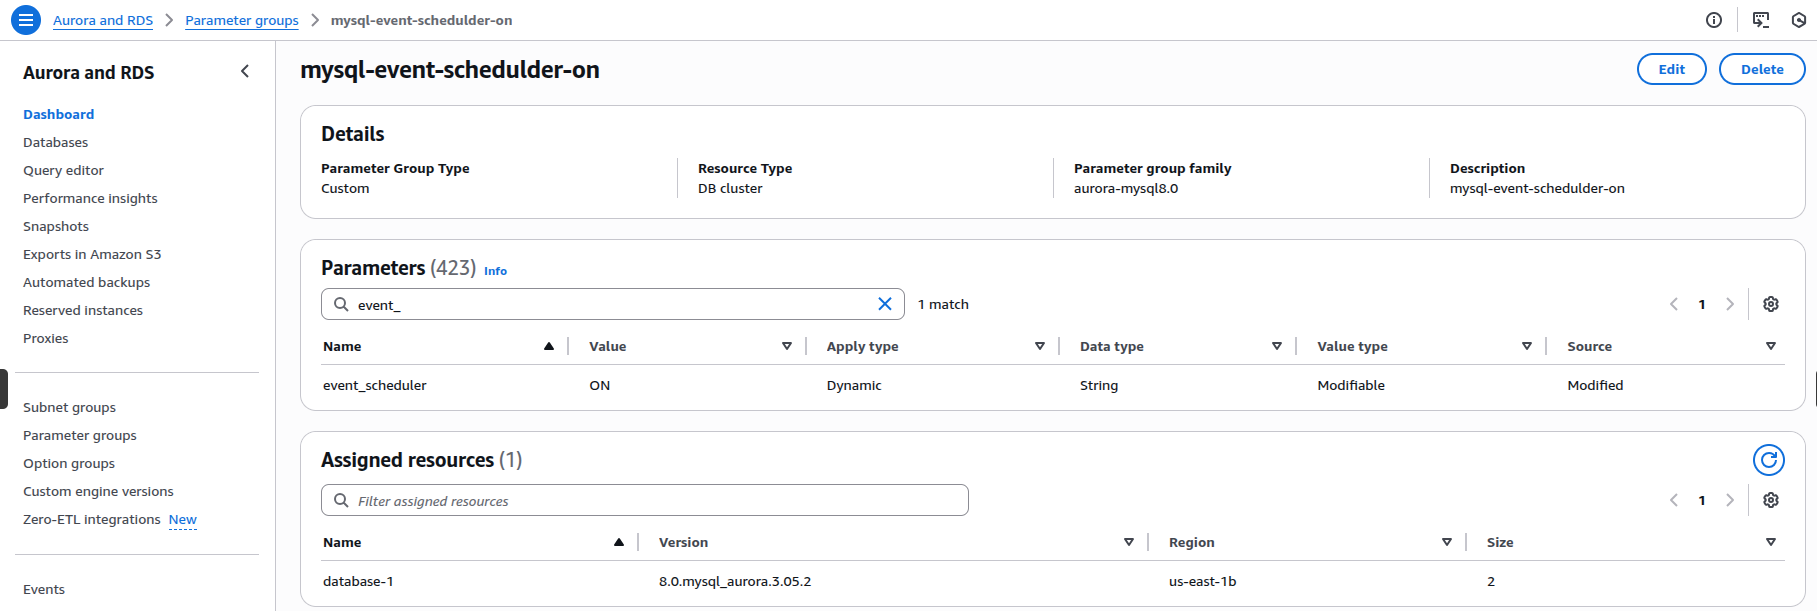Open CloudShell icon in top bar

tap(1760, 20)
